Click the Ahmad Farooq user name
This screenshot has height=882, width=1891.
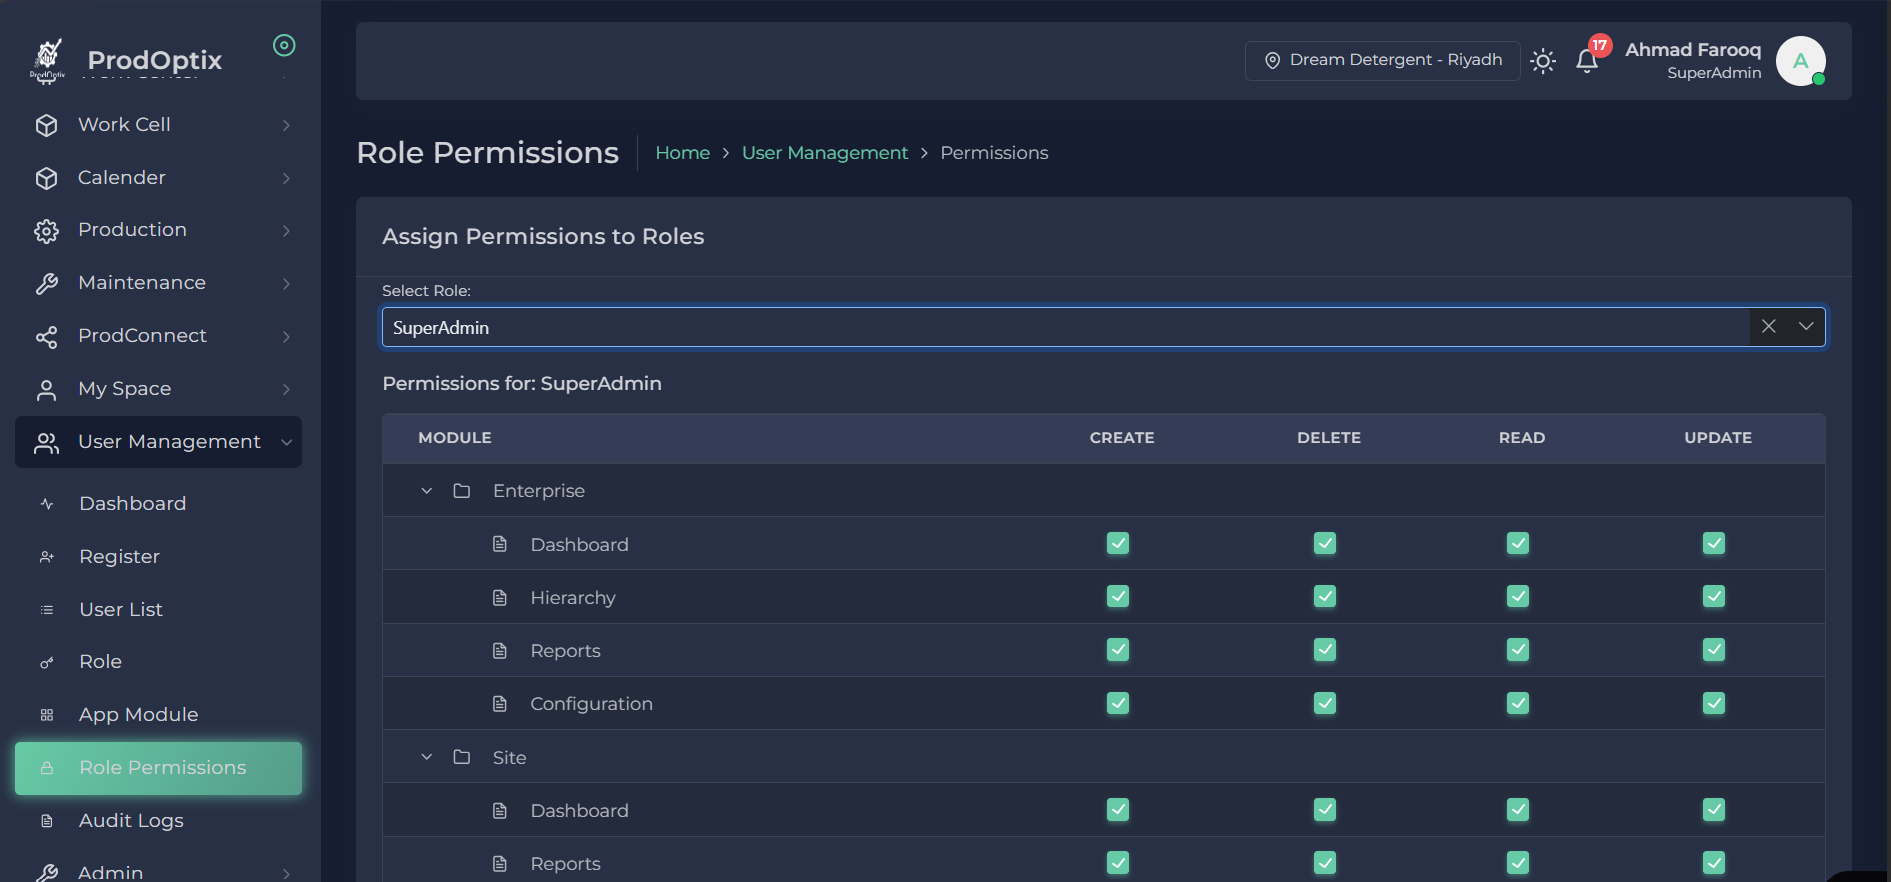pyautogui.click(x=1693, y=50)
